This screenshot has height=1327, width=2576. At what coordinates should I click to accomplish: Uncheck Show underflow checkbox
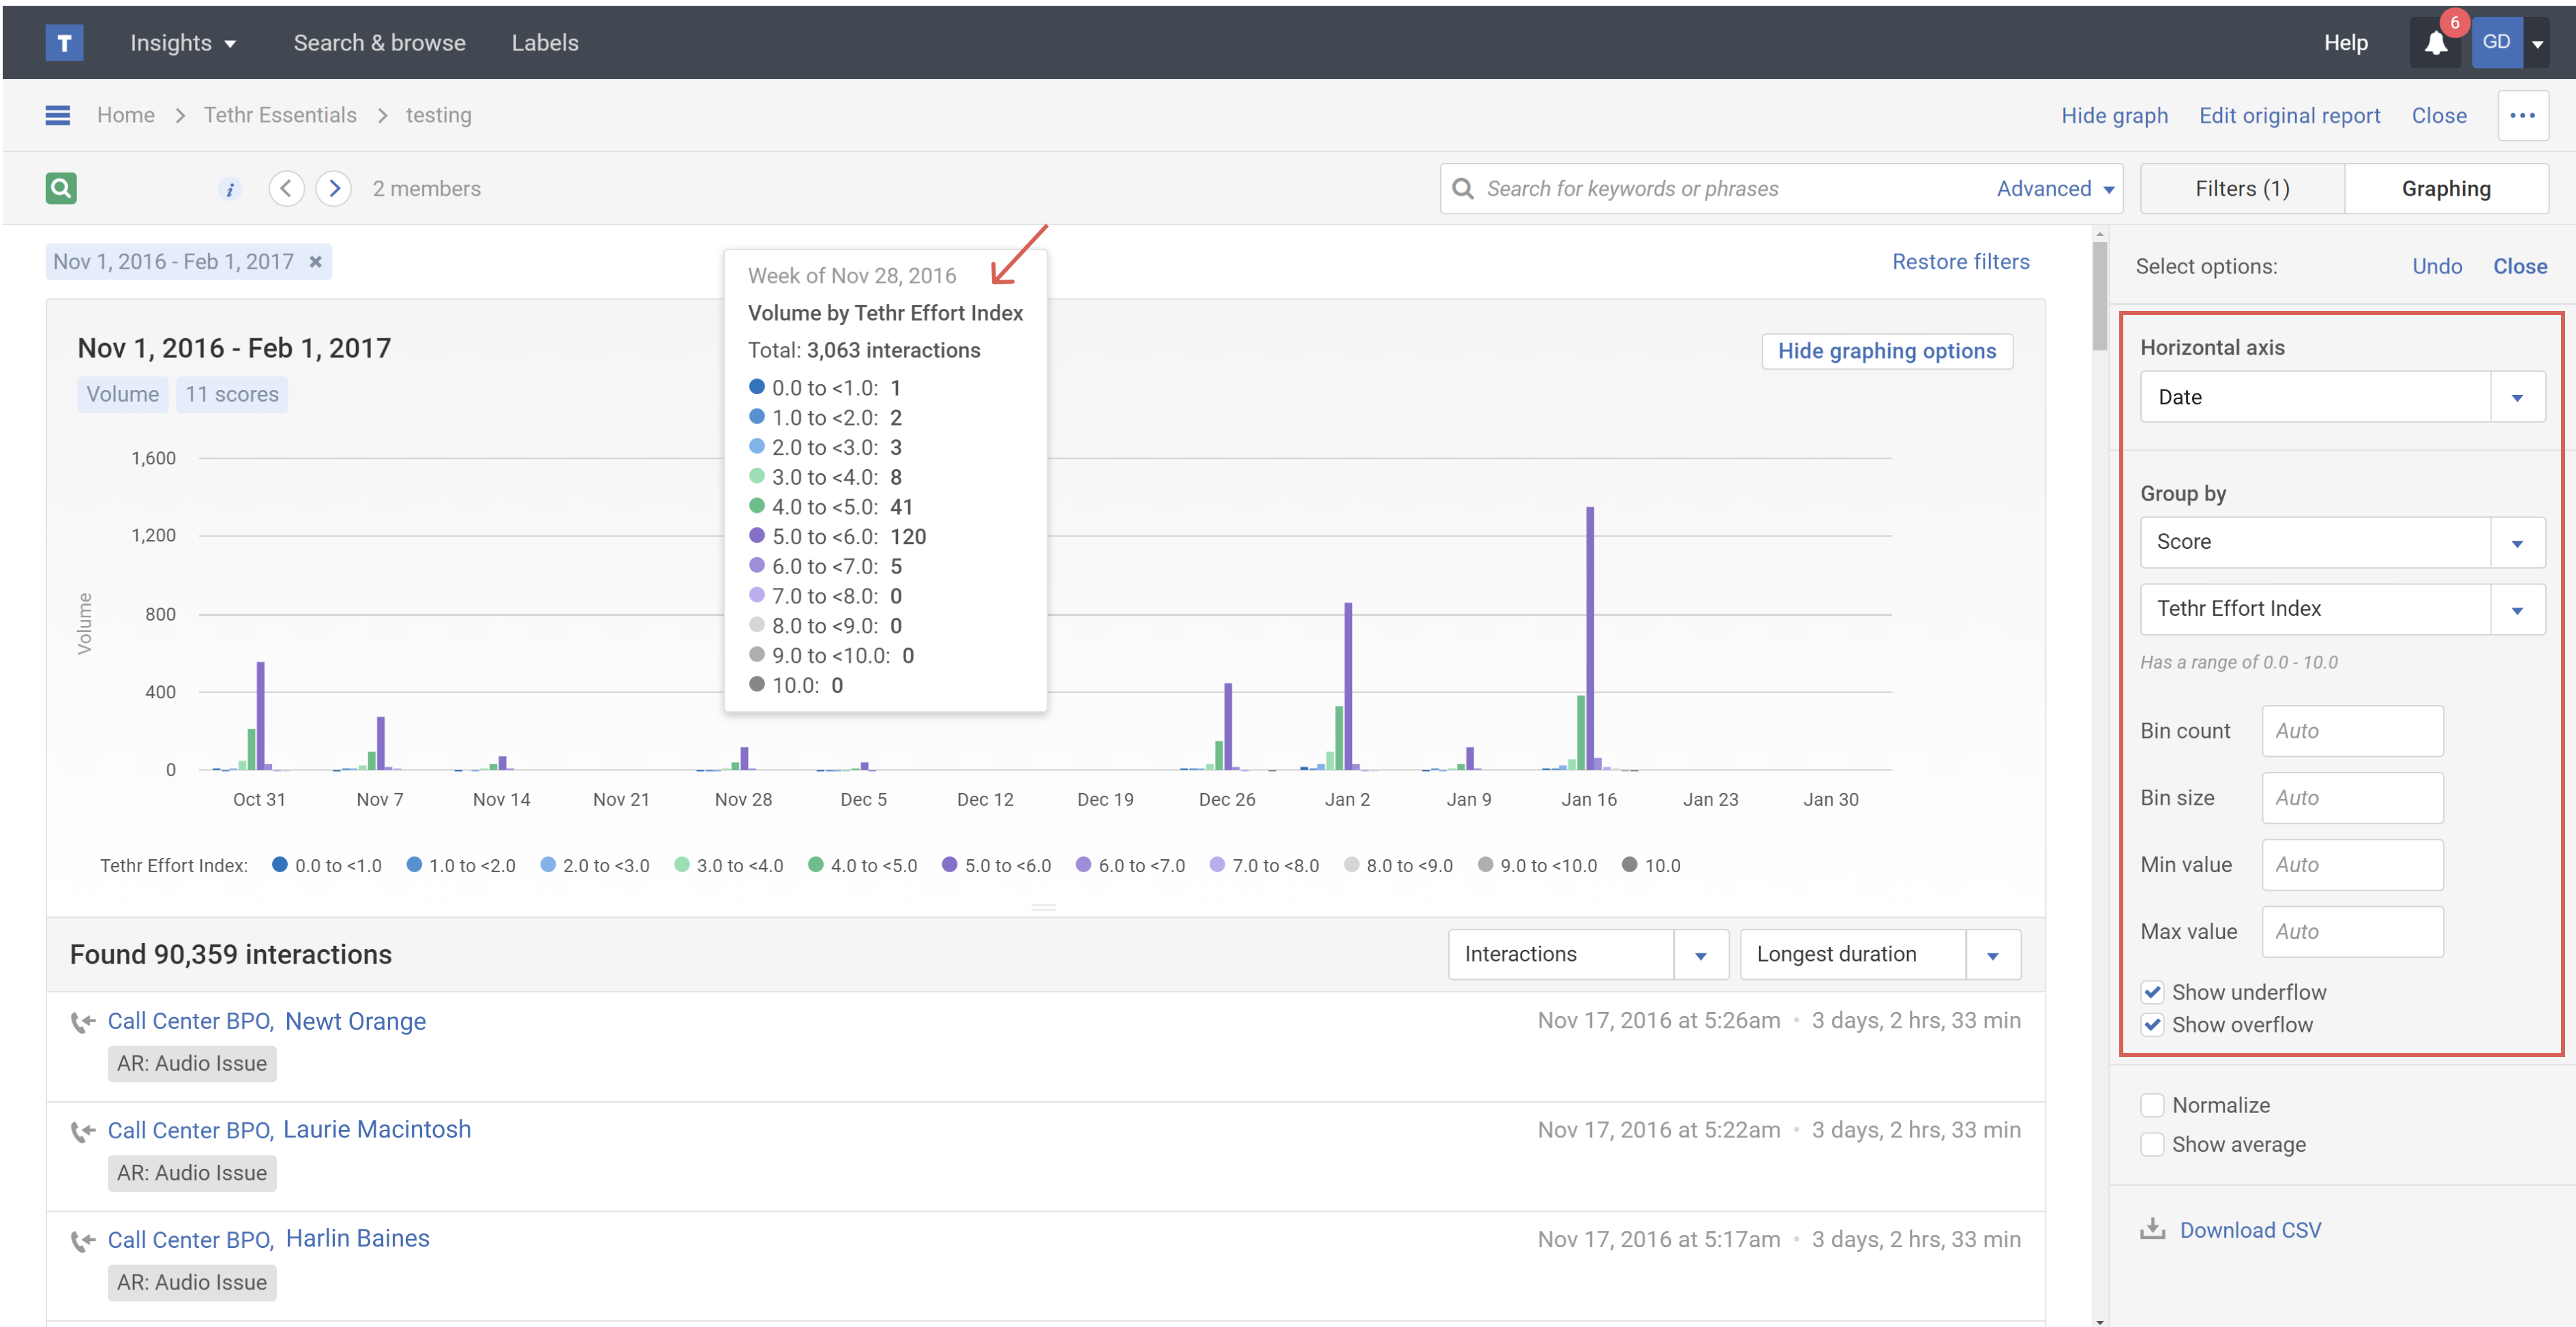point(2152,992)
